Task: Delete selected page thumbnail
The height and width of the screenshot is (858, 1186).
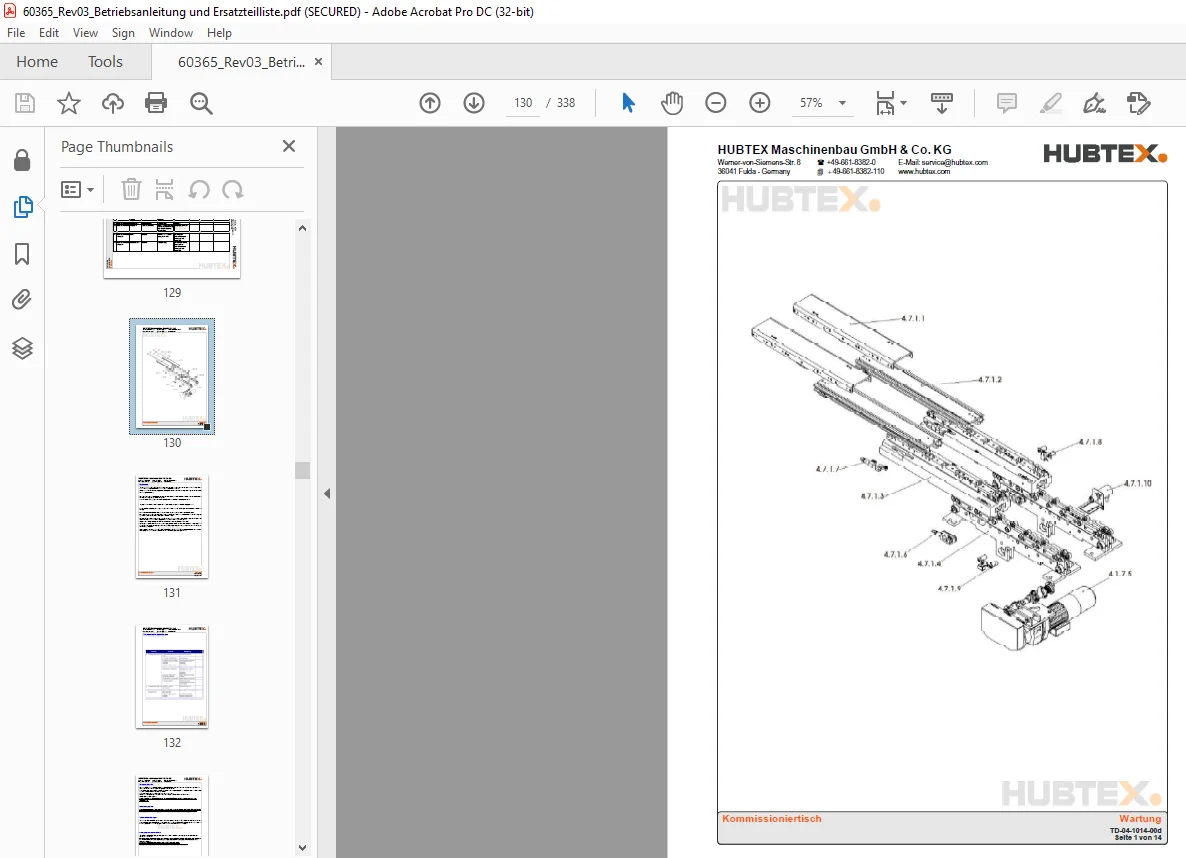Action: click(x=132, y=189)
